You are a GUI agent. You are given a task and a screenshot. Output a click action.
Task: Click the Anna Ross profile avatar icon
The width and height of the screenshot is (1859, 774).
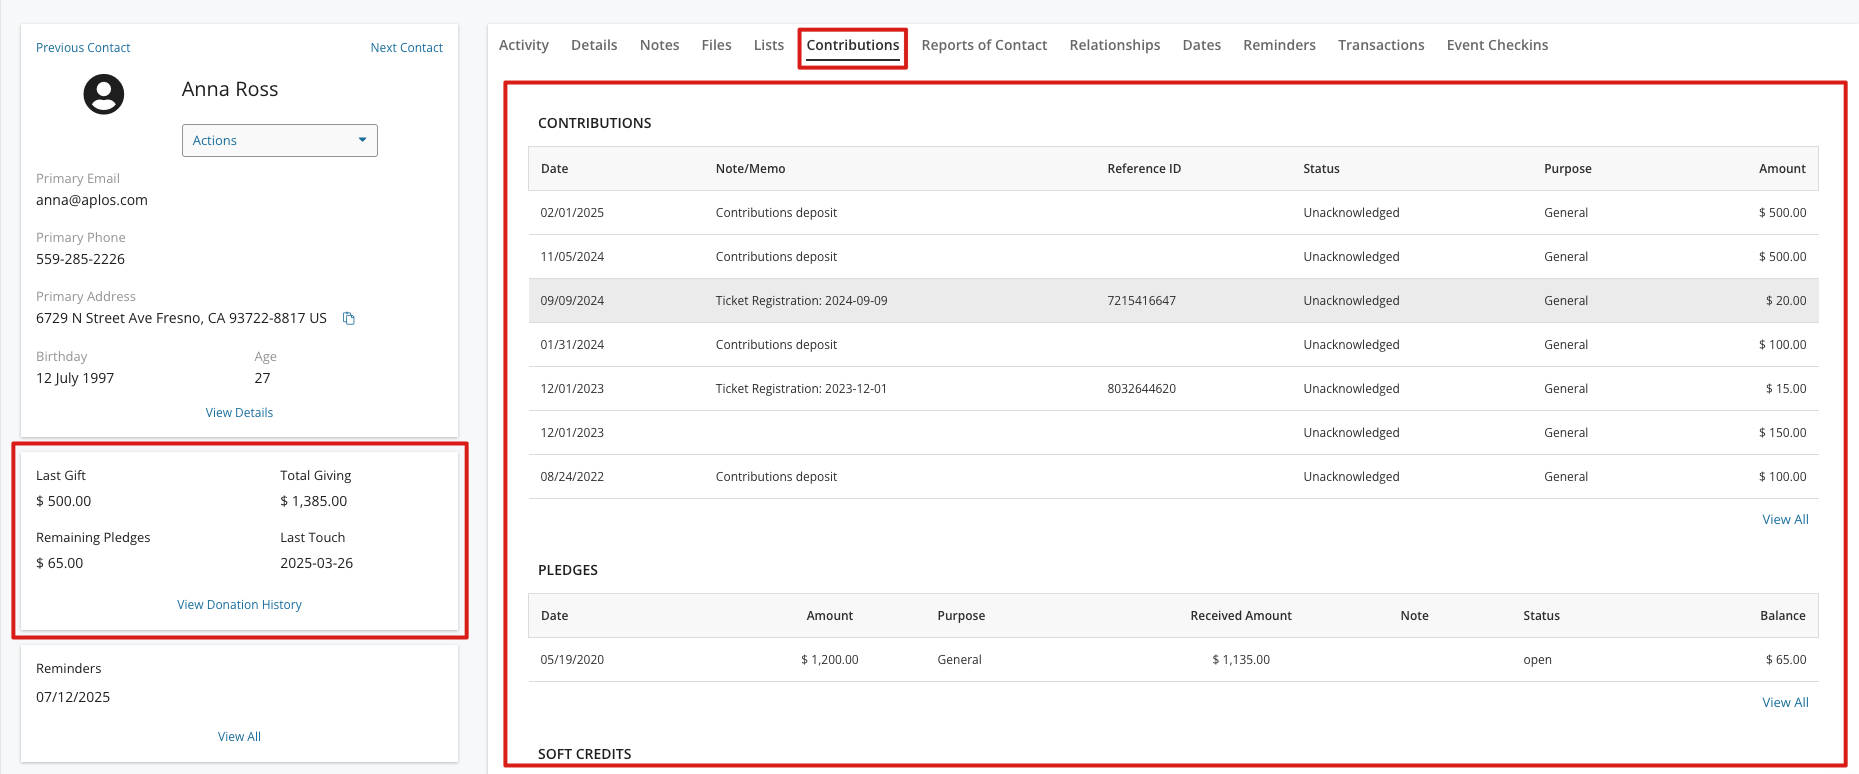coord(104,94)
